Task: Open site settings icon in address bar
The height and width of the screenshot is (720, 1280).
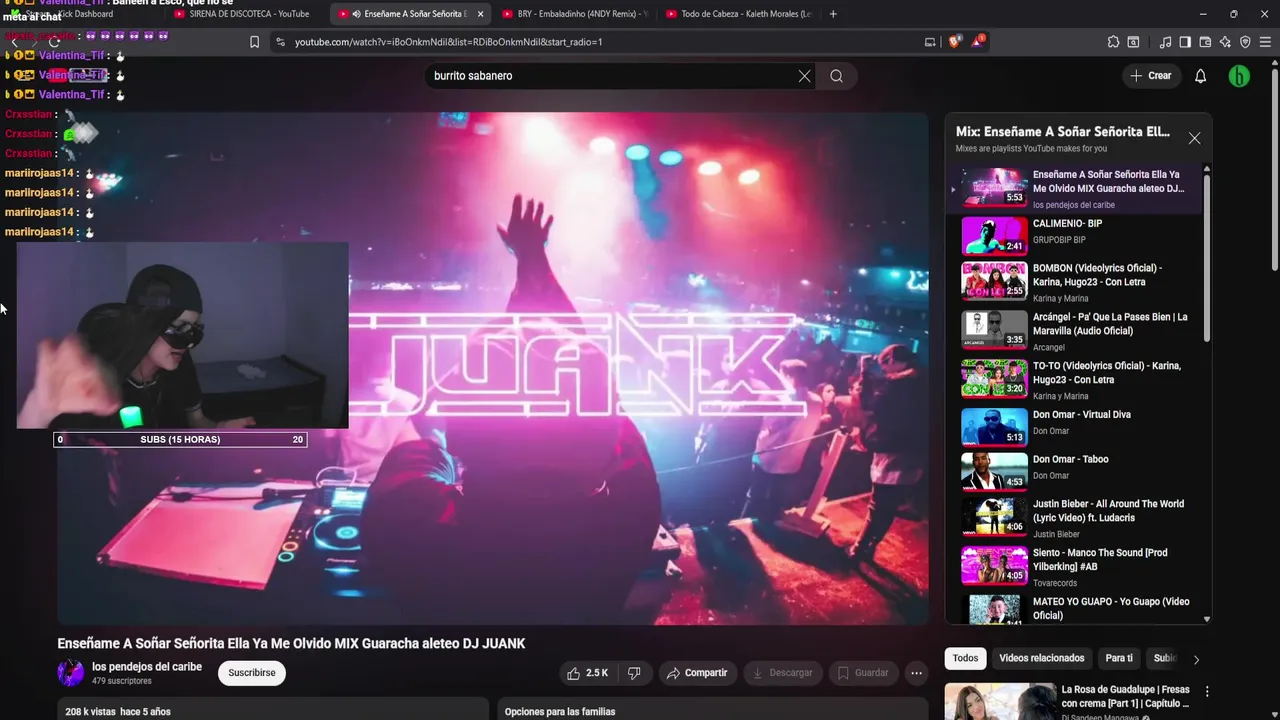Action: pos(280,42)
